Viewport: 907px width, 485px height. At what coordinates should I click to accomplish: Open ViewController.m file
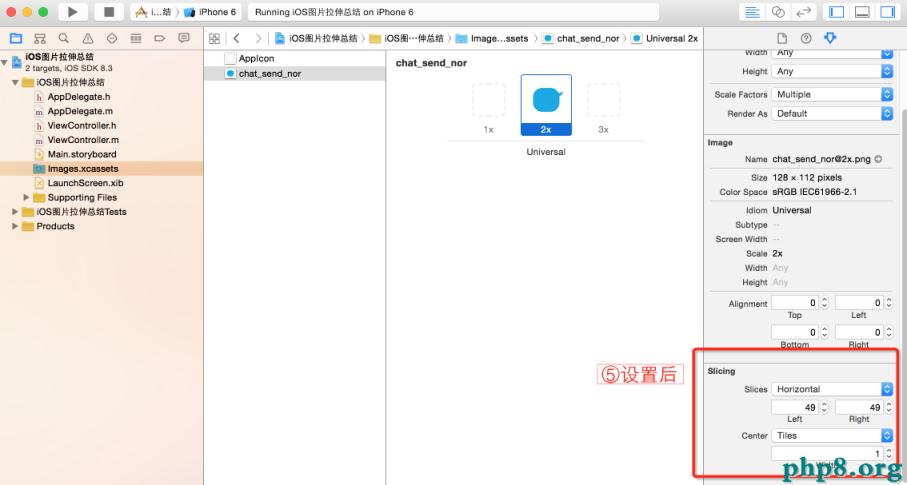pyautogui.click(x=83, y=140)
